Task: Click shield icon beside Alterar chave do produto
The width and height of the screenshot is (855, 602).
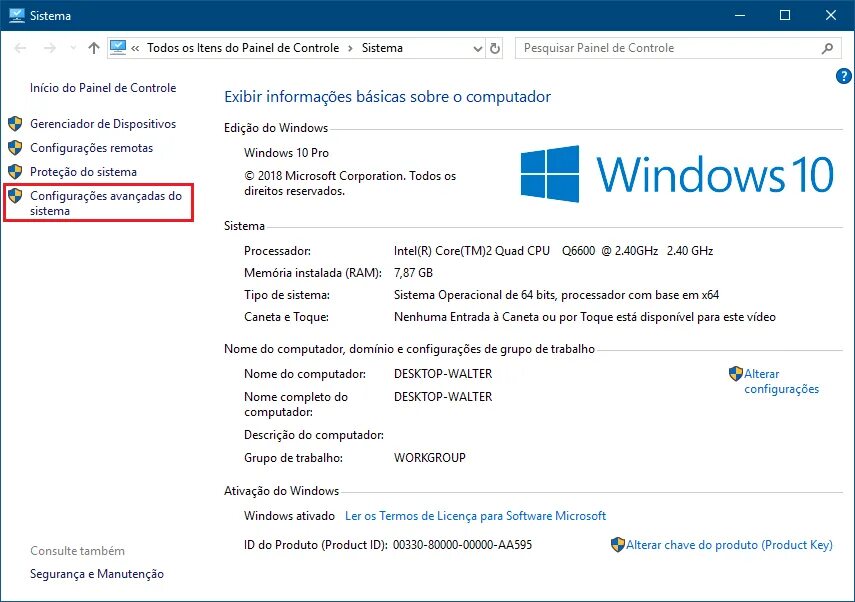Action: (x=617, y=544)
